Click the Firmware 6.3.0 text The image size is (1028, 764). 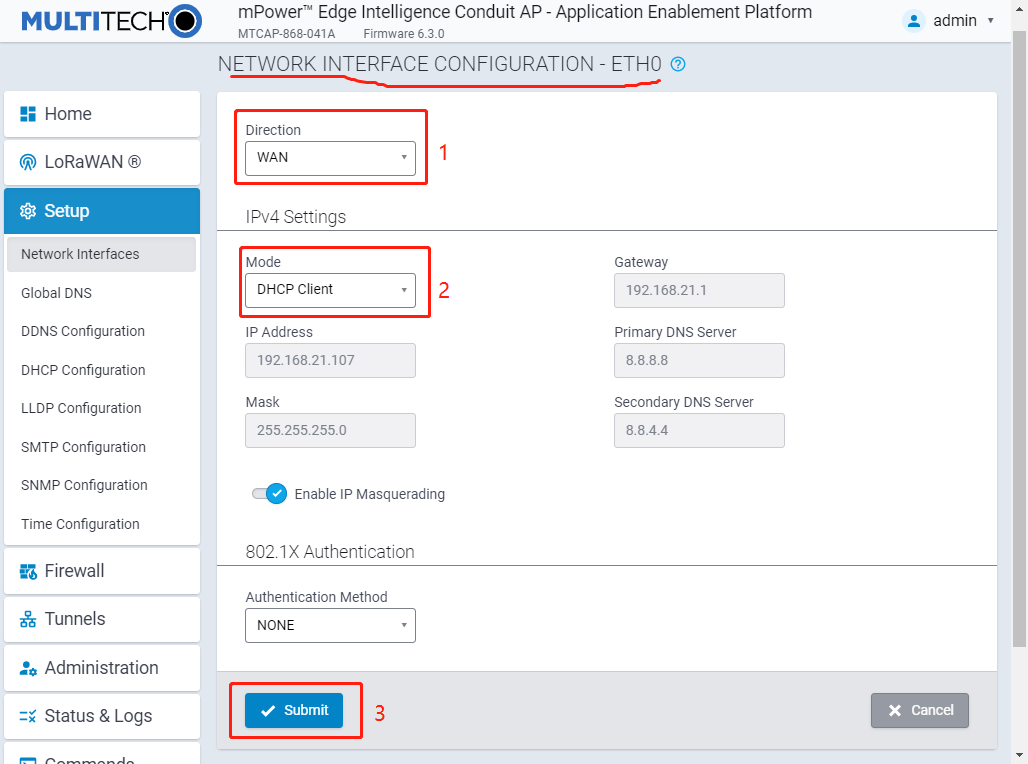click(x=404, y=34)
